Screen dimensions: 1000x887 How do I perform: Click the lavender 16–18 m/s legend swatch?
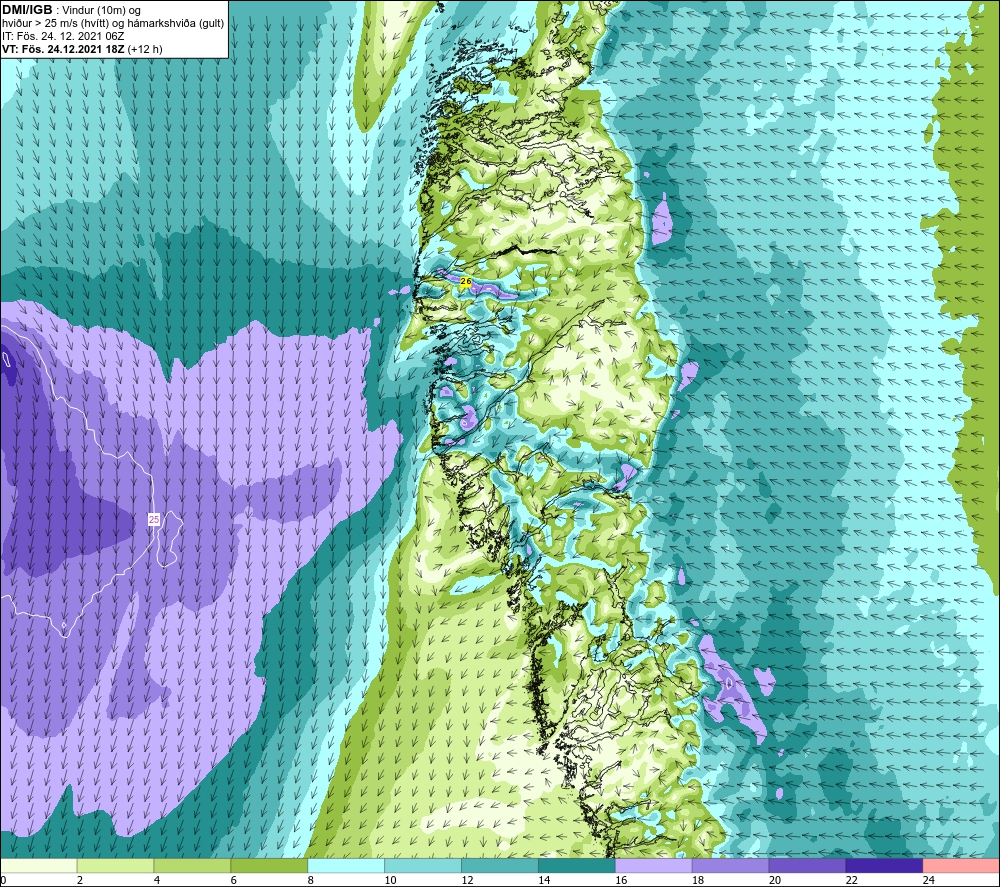[x=654, y=865]
